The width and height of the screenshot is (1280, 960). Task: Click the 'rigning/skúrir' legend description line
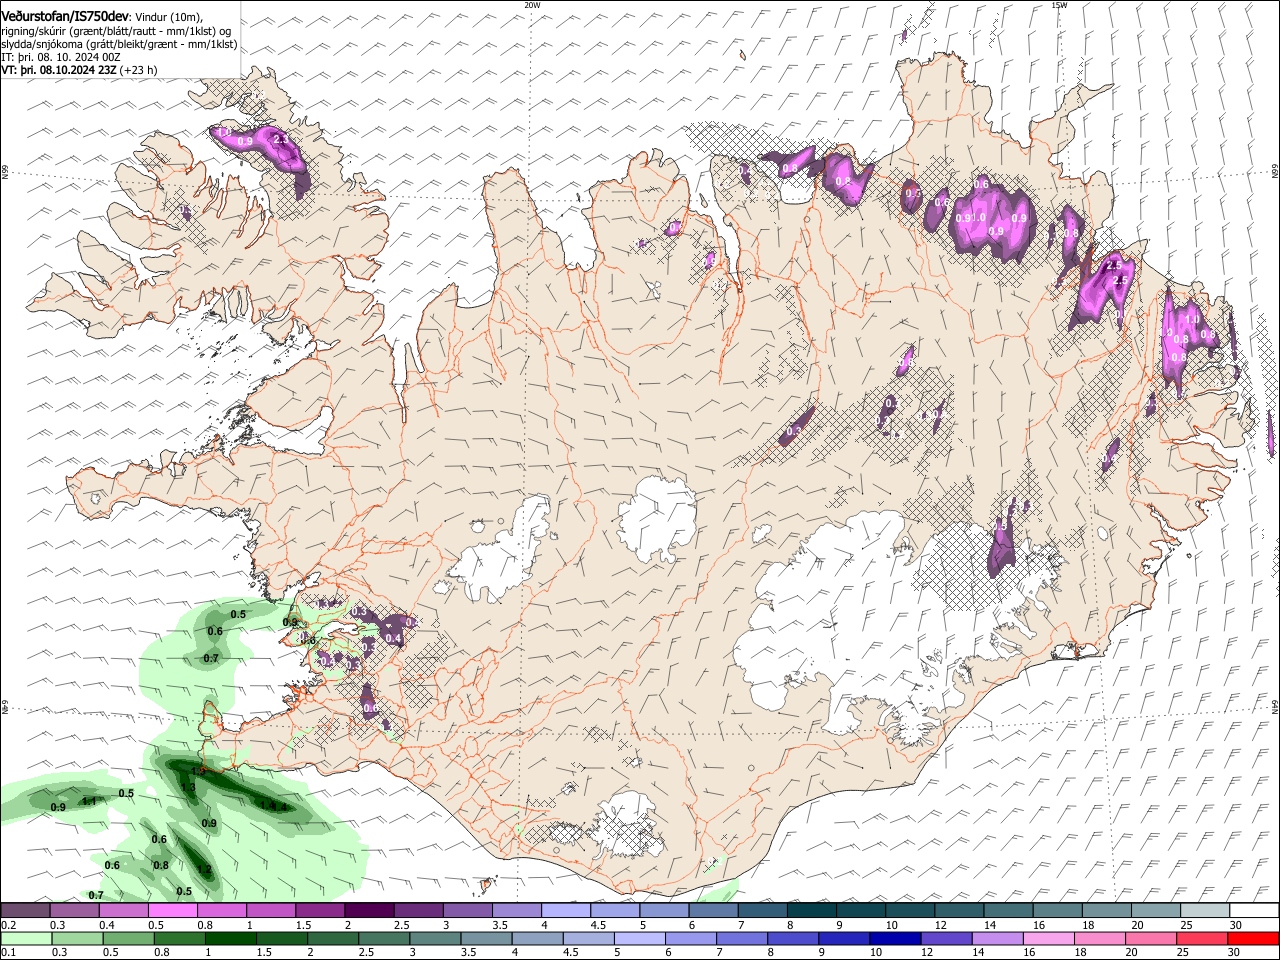tap(118, 30)
